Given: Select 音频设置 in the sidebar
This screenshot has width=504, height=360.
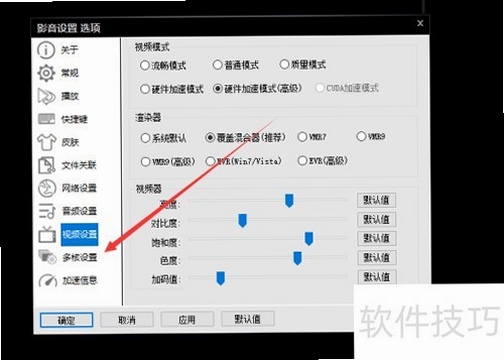Looking at the screenshot, I should [80, 211].
